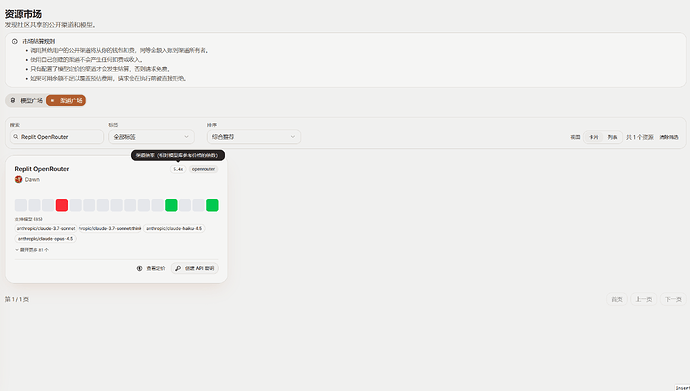This screenshot has height=391, width=690.
Task: Click the 资源市场 page heading
Action: [23, 14]
